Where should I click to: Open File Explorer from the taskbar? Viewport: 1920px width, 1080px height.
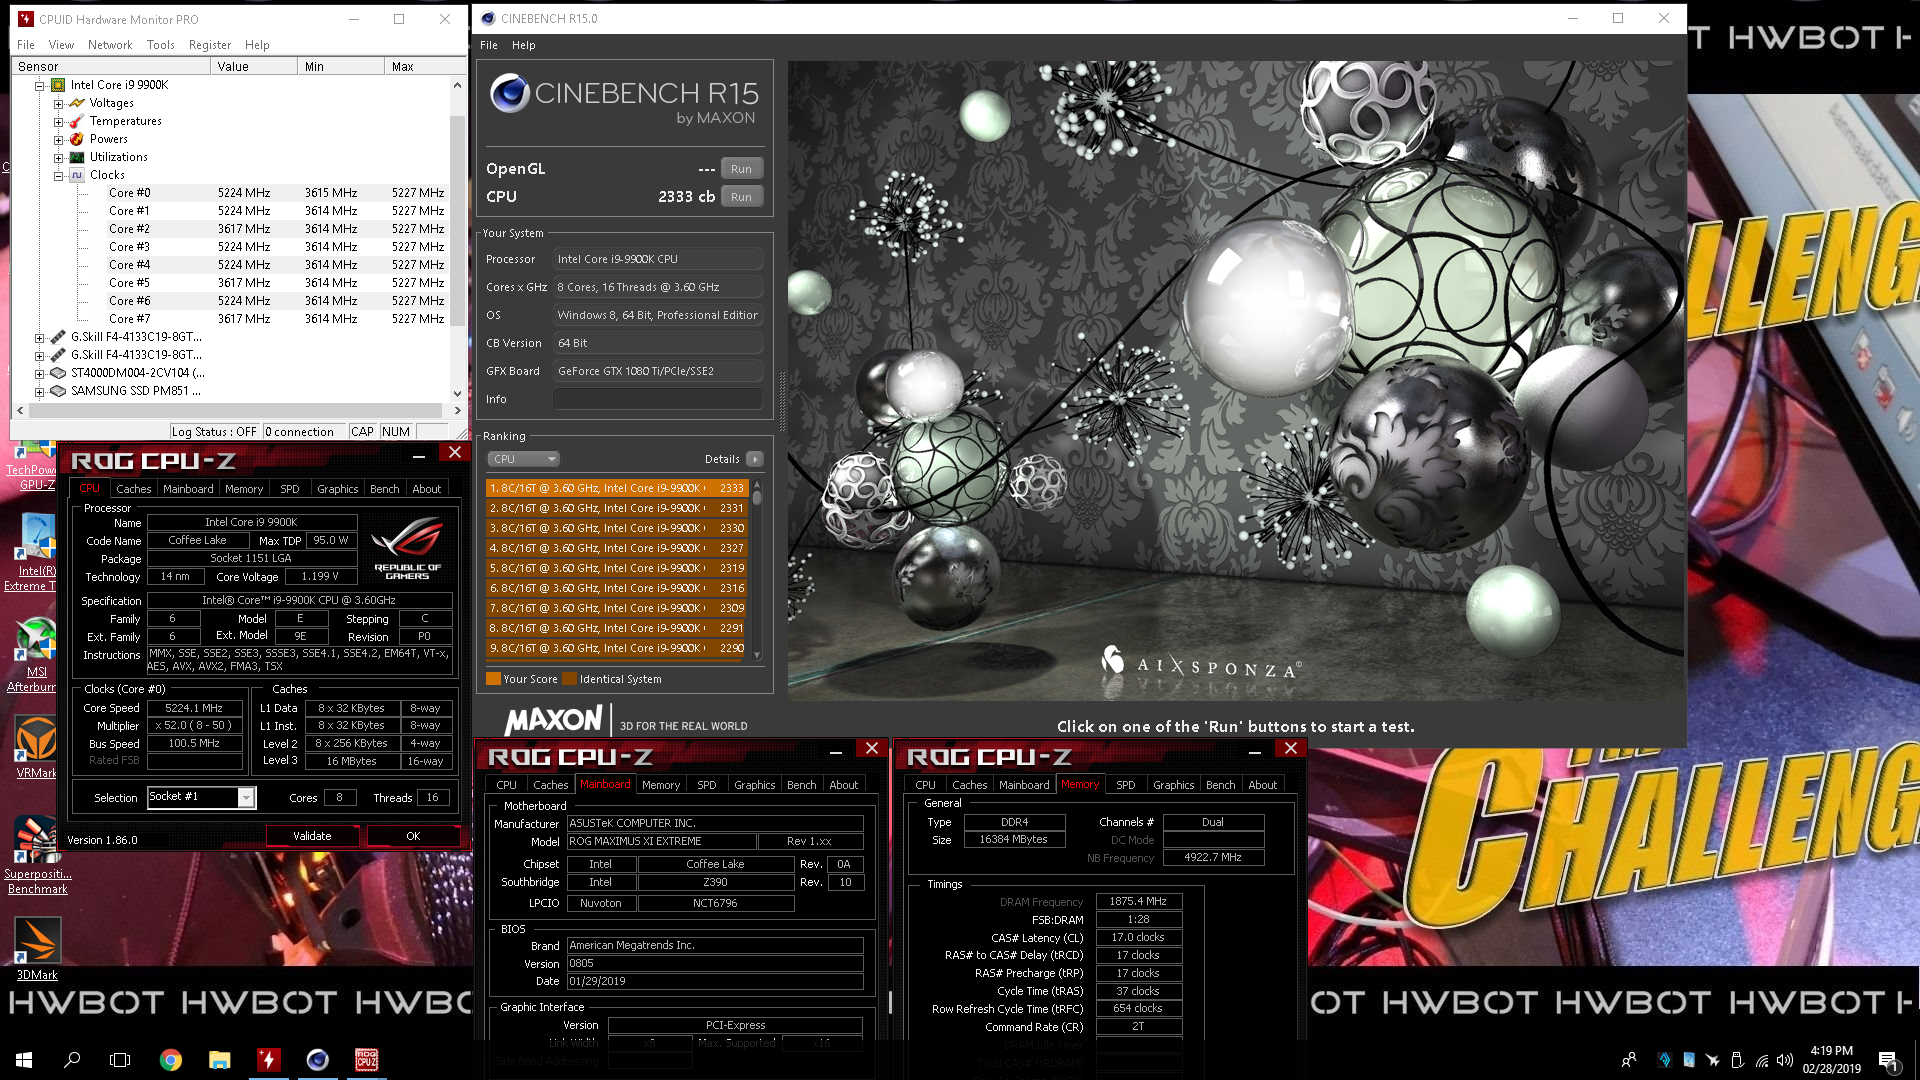(220, 1059)
